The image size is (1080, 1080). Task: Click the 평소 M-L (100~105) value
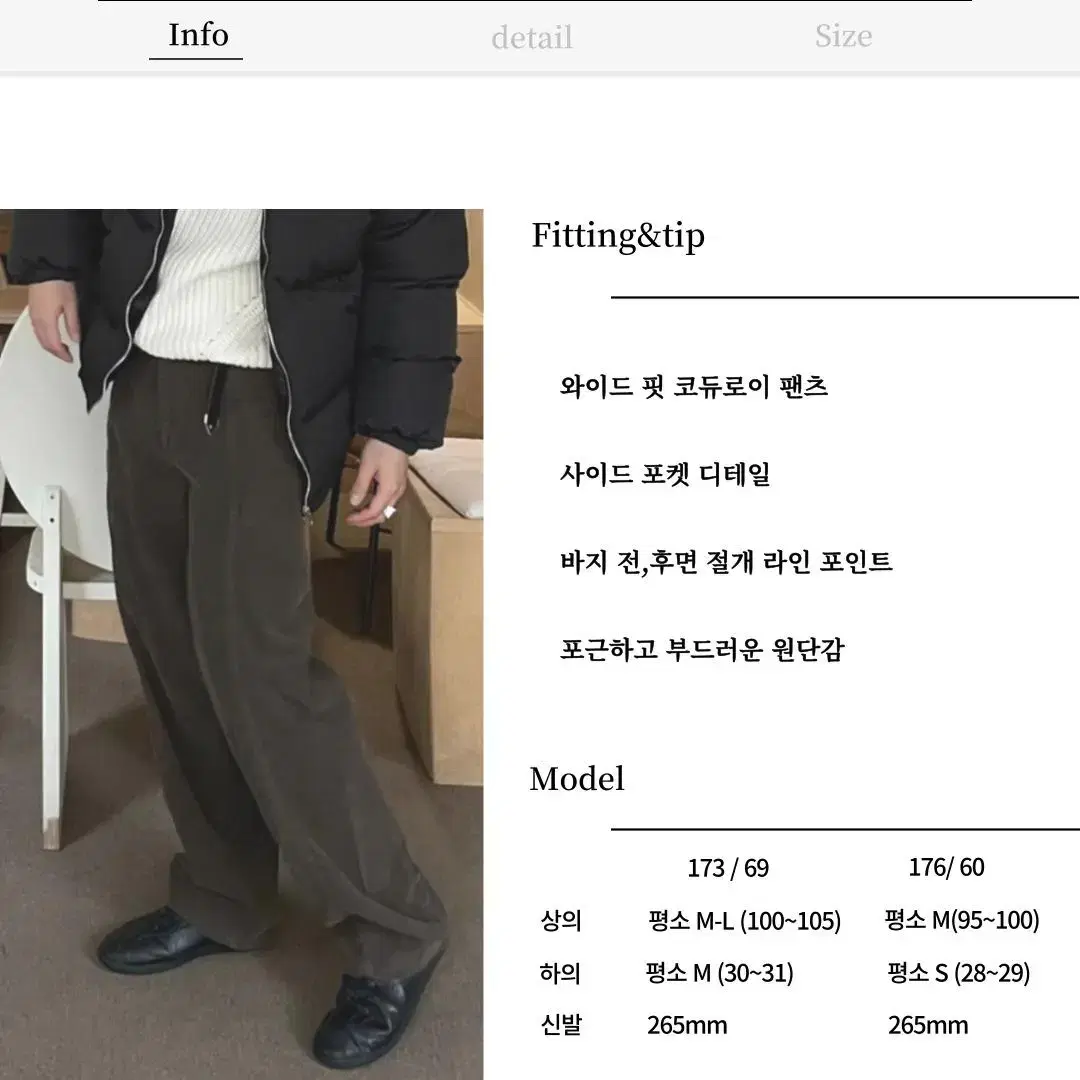click(744, 921)
